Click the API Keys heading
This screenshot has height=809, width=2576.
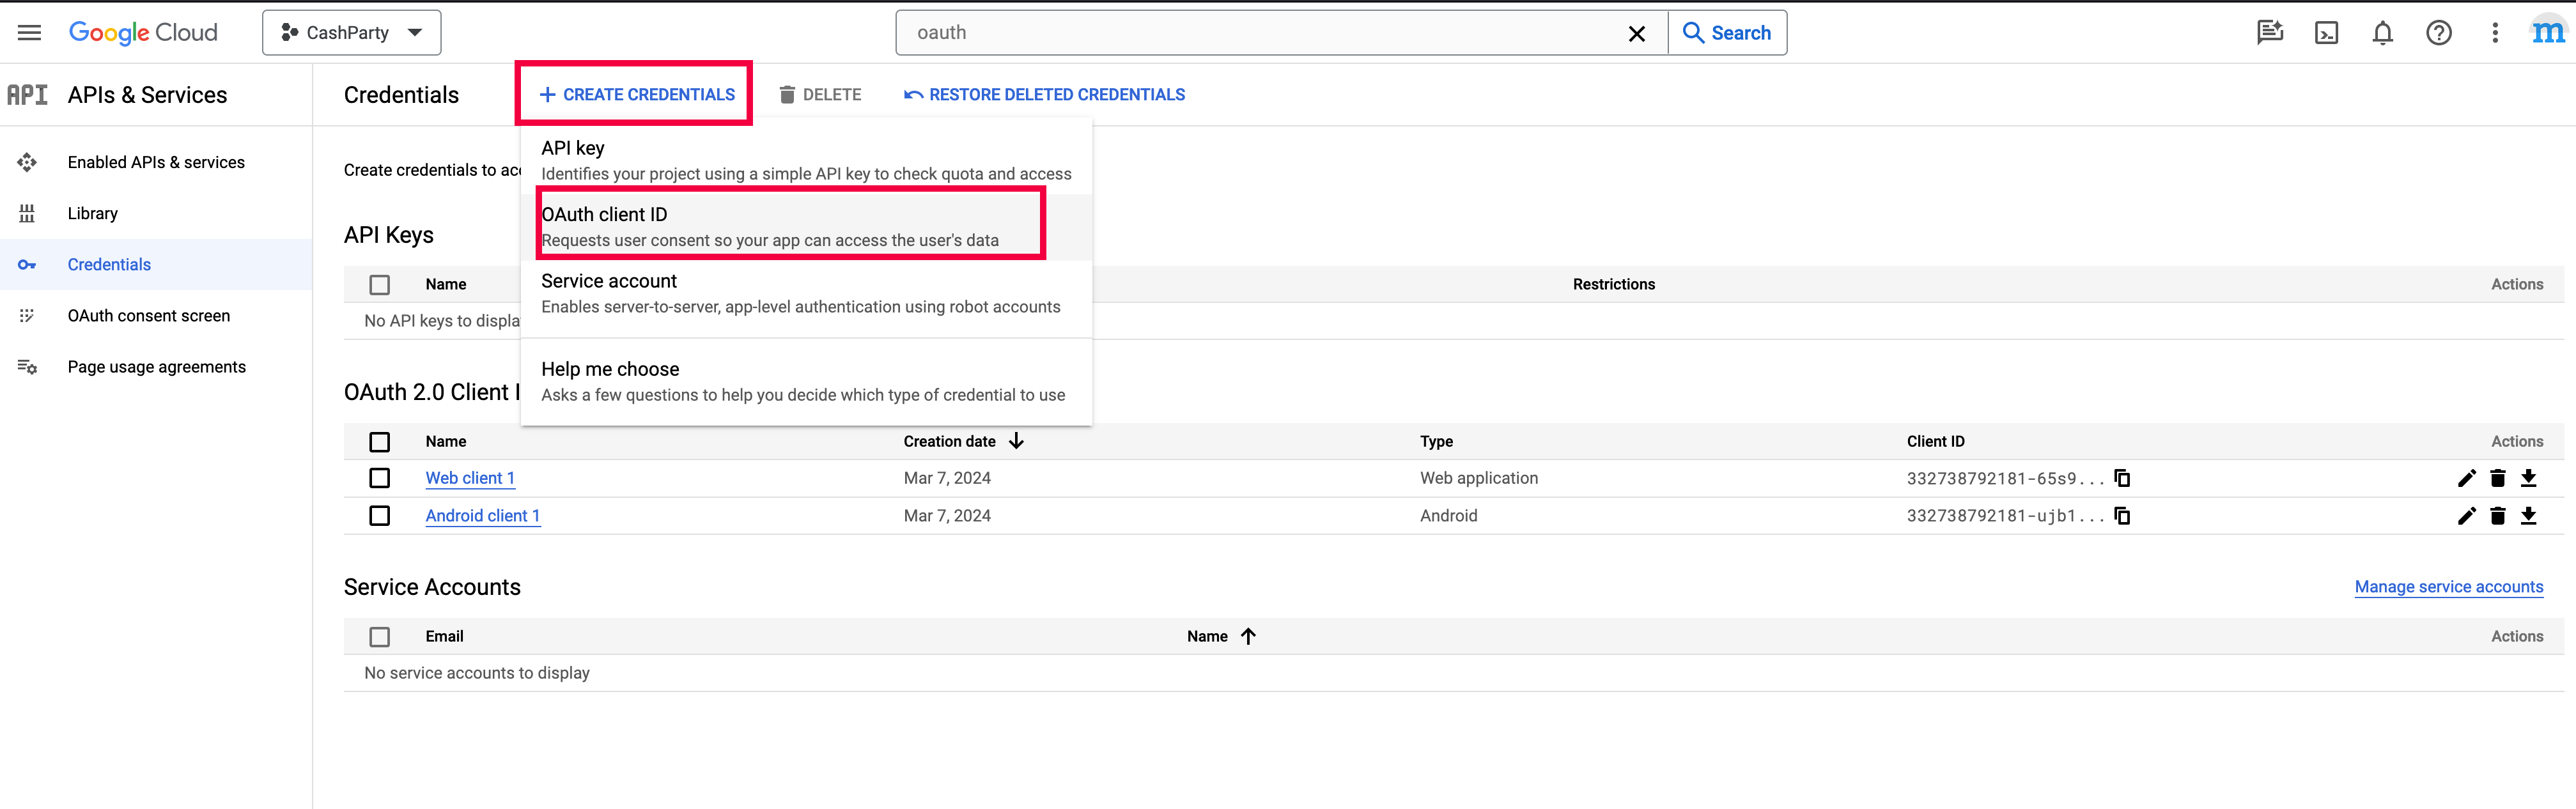point(389,235)
